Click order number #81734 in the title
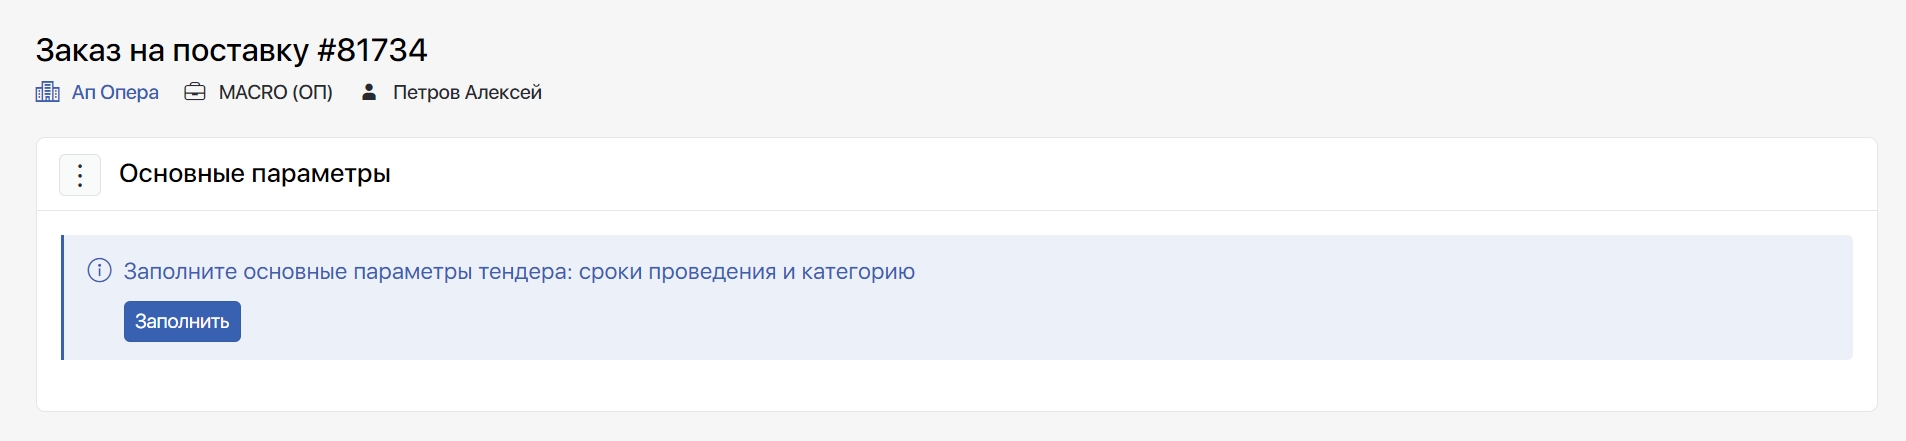Screen dimensions: 1906x441 (372, 50)
